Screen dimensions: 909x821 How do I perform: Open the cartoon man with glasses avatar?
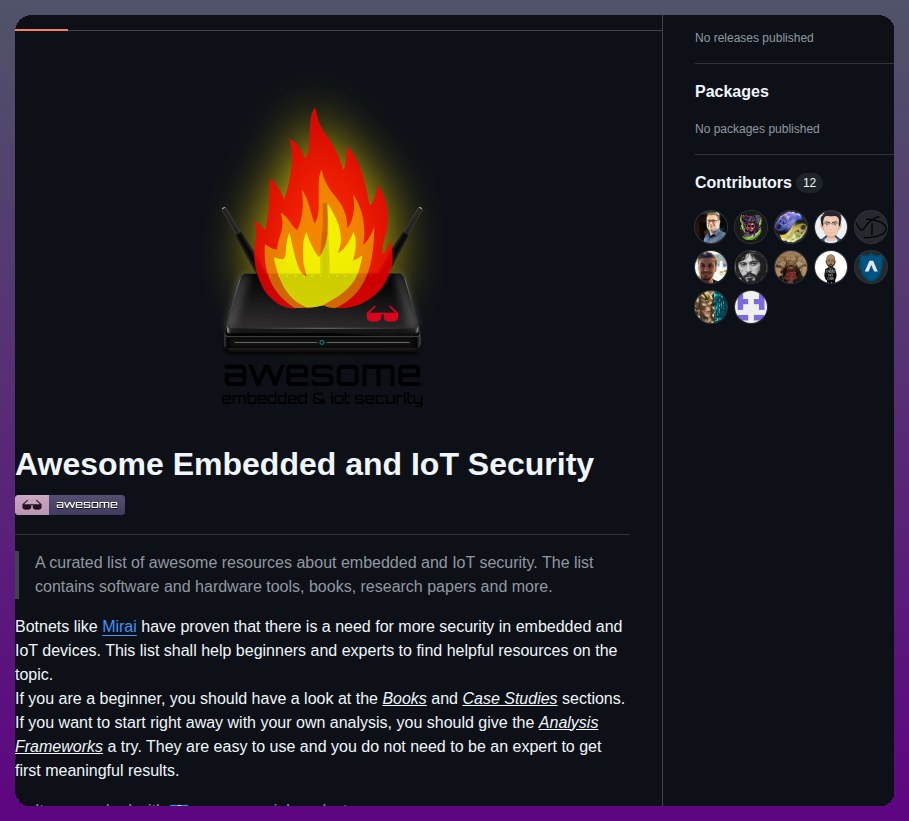click(x=831, y=227)
